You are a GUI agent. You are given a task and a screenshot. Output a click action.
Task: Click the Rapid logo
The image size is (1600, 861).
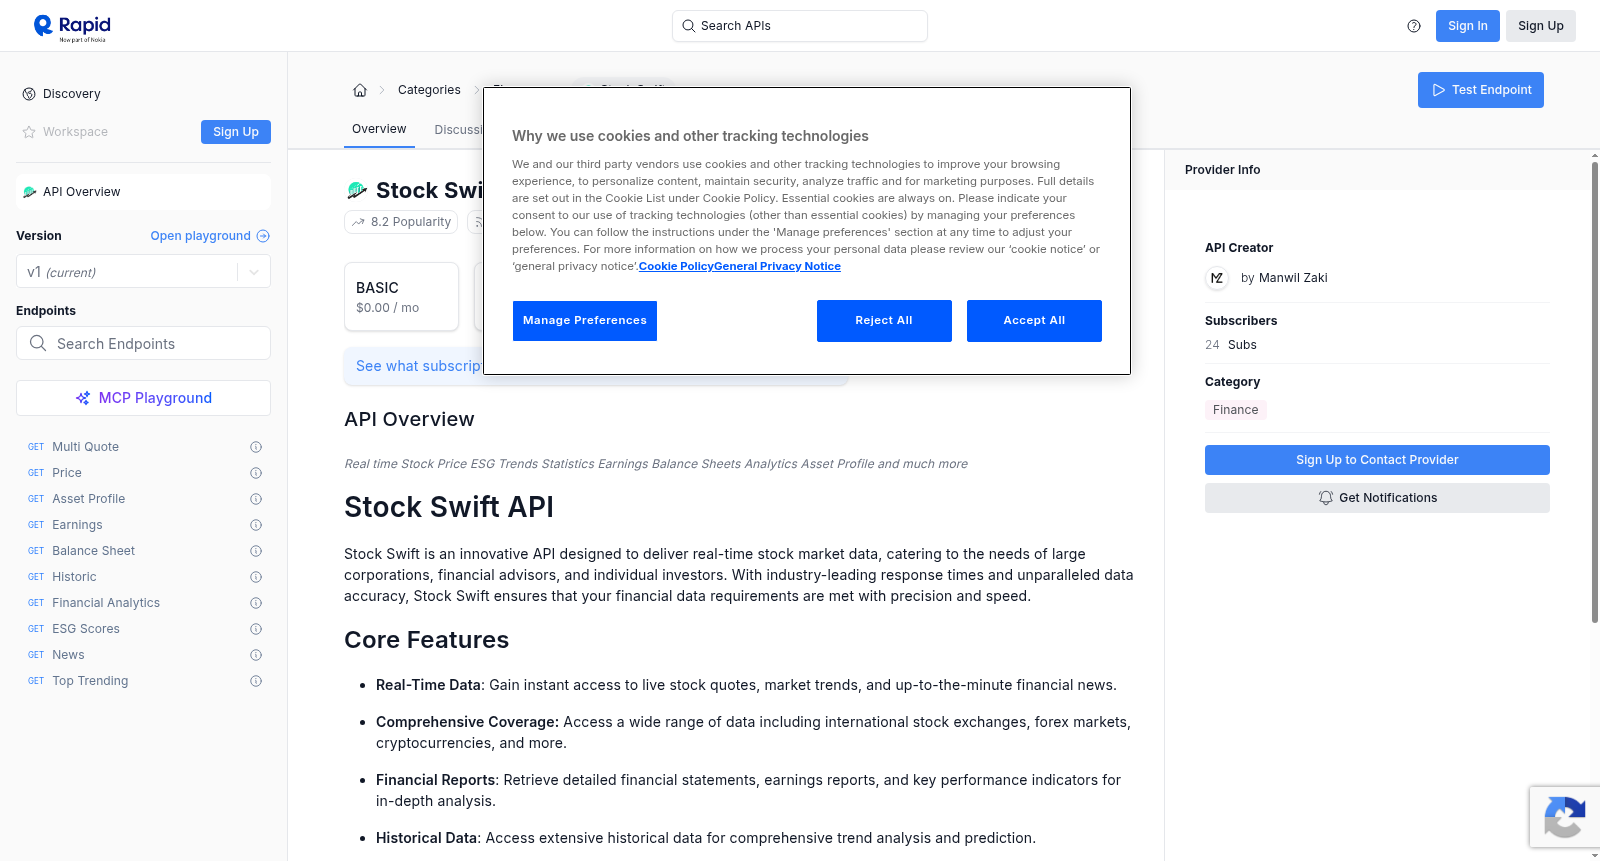pos(72,27)
